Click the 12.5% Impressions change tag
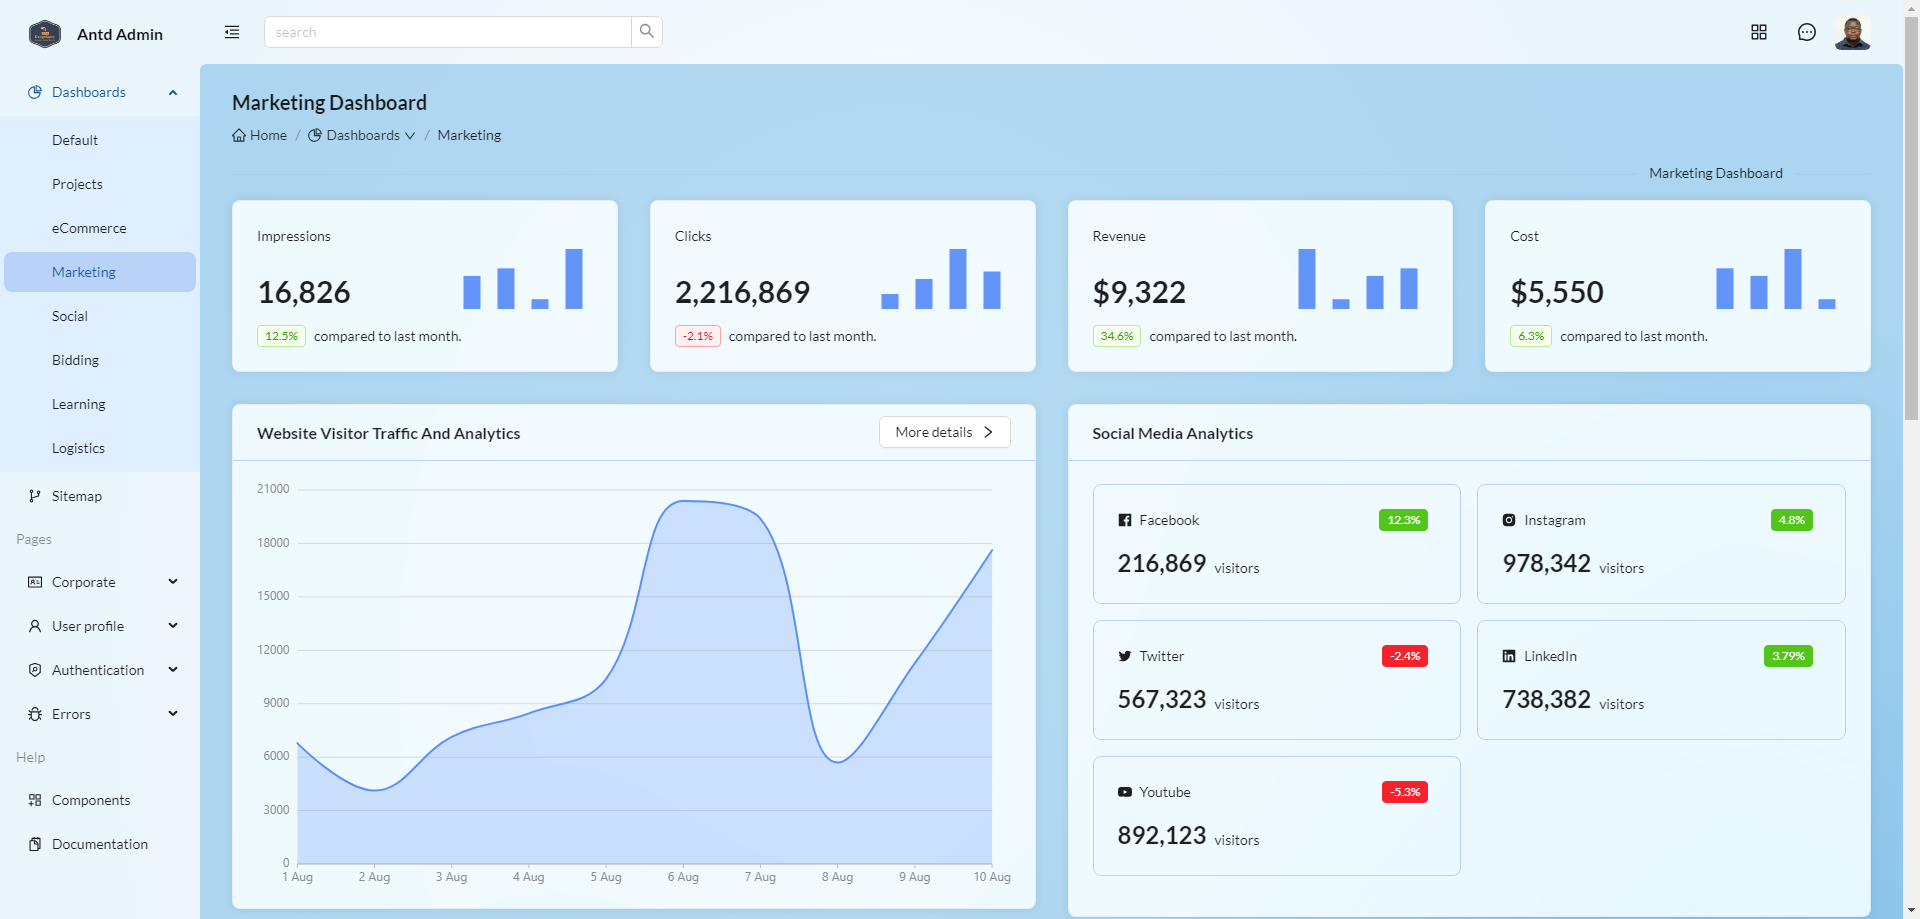The width and height of the screenshot is (1920, 919). coord(281,336)
